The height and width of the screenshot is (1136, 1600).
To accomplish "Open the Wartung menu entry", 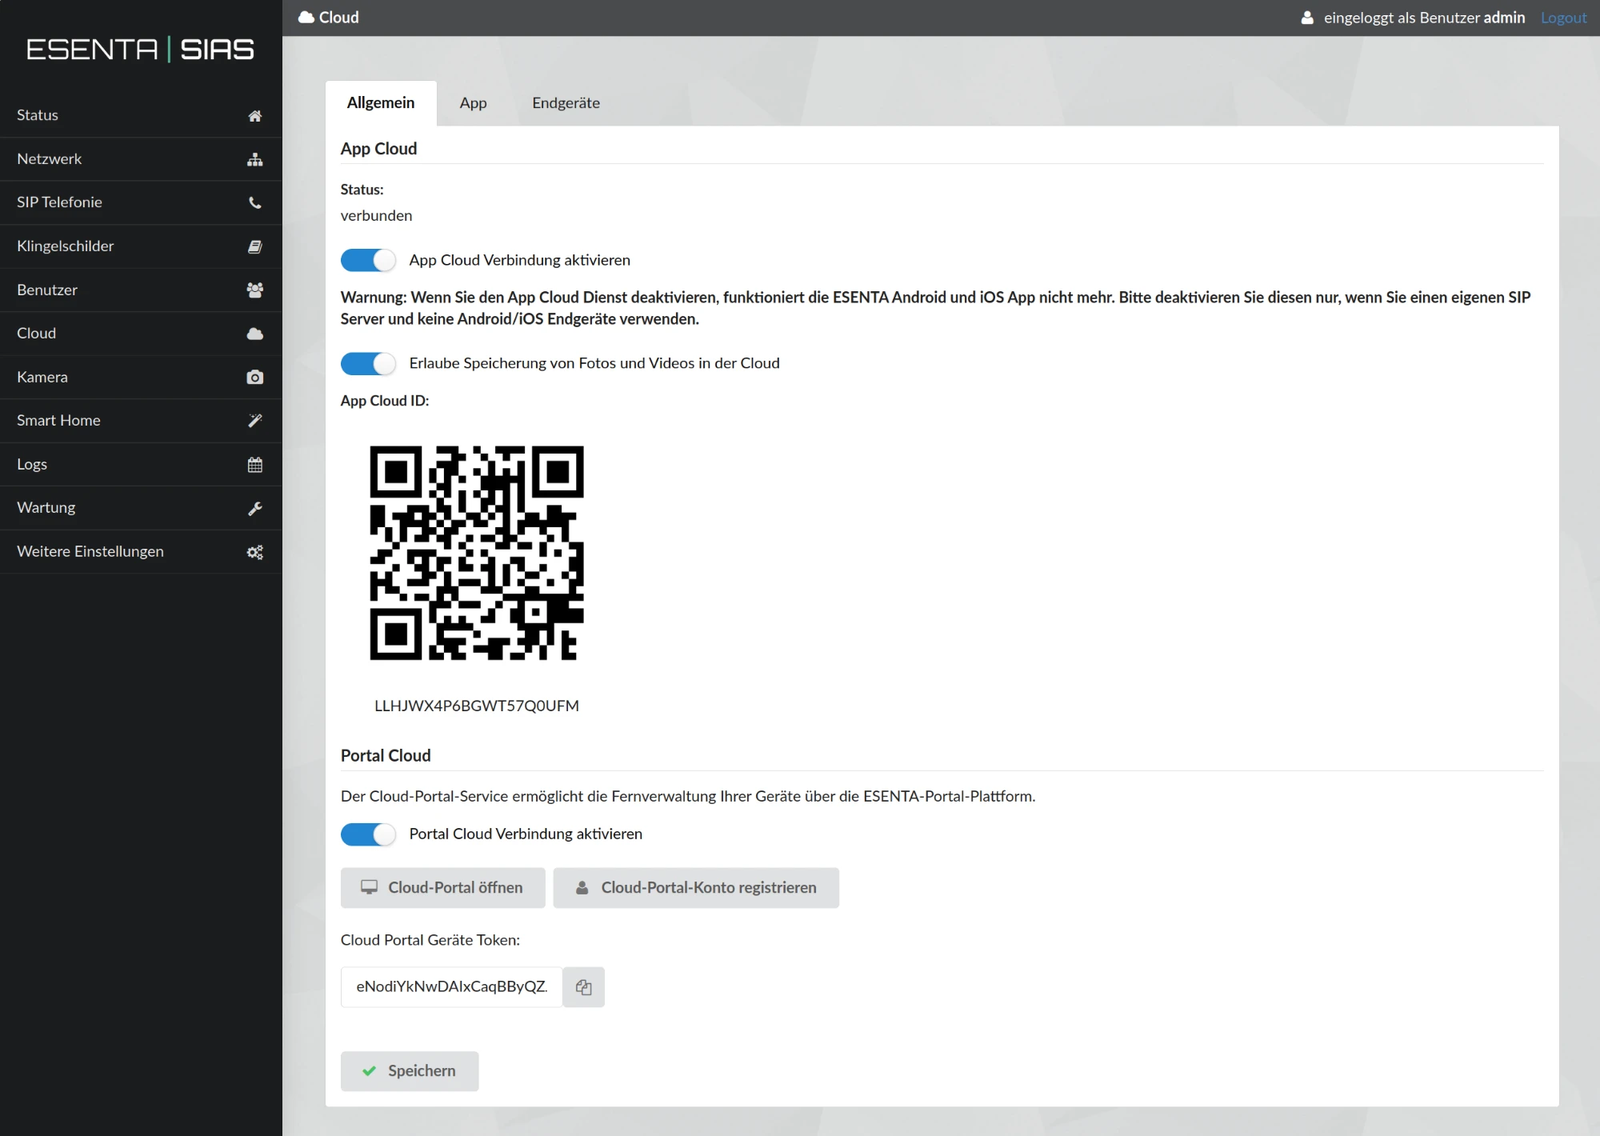I will (141, 508).
